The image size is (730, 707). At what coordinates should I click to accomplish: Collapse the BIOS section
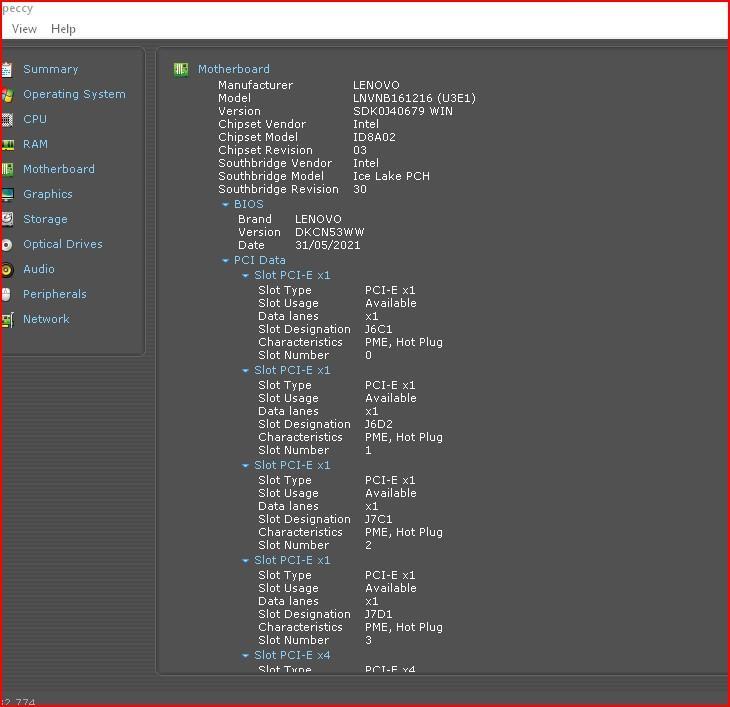[225, 204]
